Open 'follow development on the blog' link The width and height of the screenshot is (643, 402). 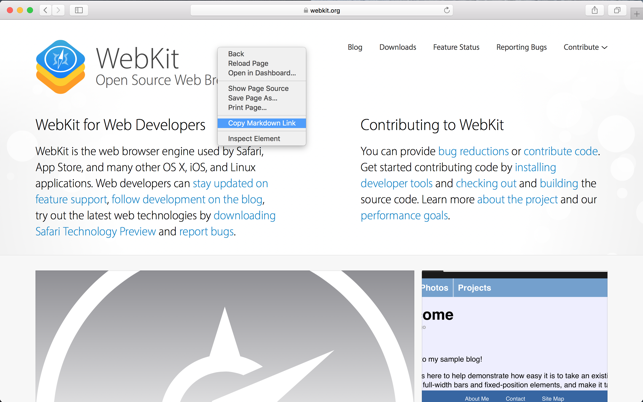[187, 199]
